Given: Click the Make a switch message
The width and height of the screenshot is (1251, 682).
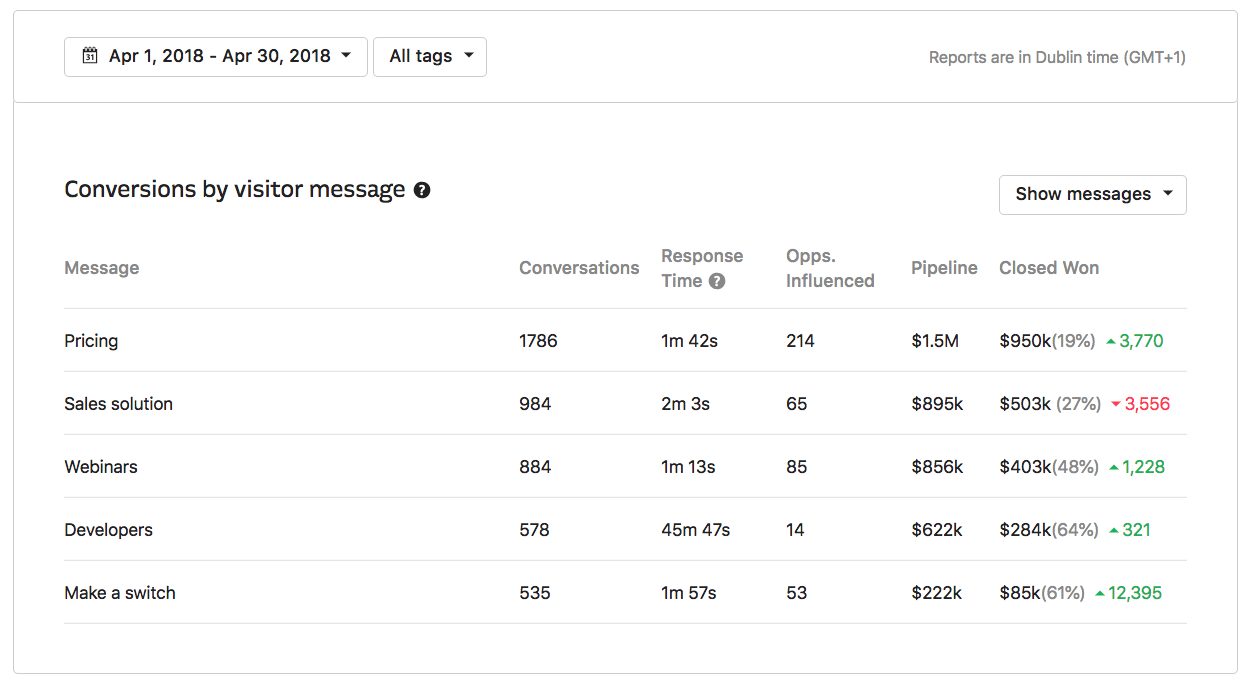Looking at the screenshot, I should (120, 593).
